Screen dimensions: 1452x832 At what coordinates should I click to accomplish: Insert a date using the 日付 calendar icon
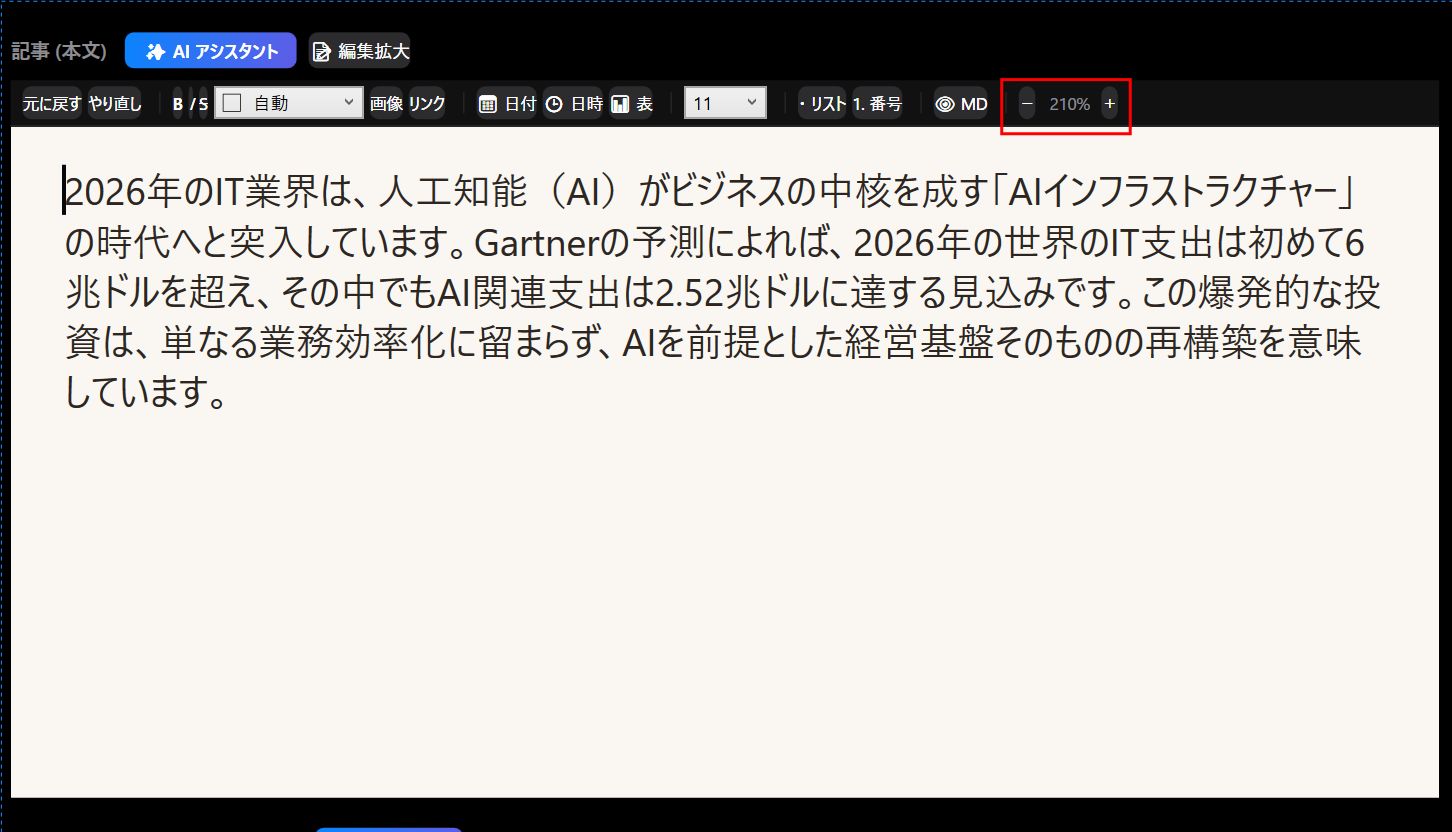tap(506, 102)
